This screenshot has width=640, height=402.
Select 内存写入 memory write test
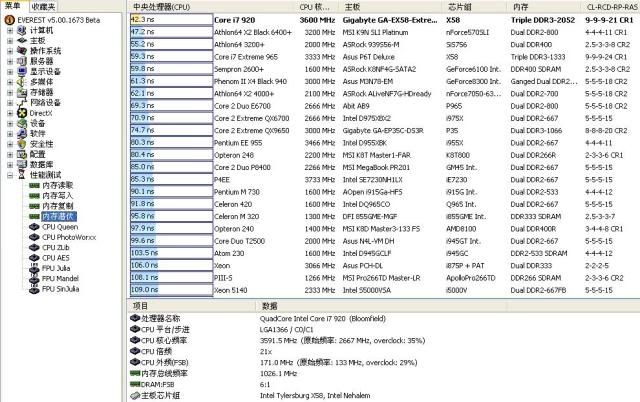(x=56, y=195)
